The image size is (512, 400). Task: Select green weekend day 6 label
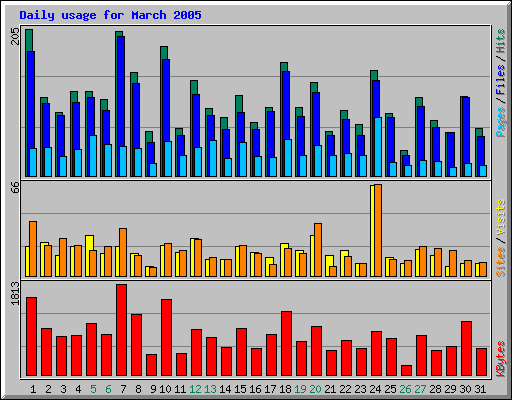pyautogui.click(x=108, y=389)
